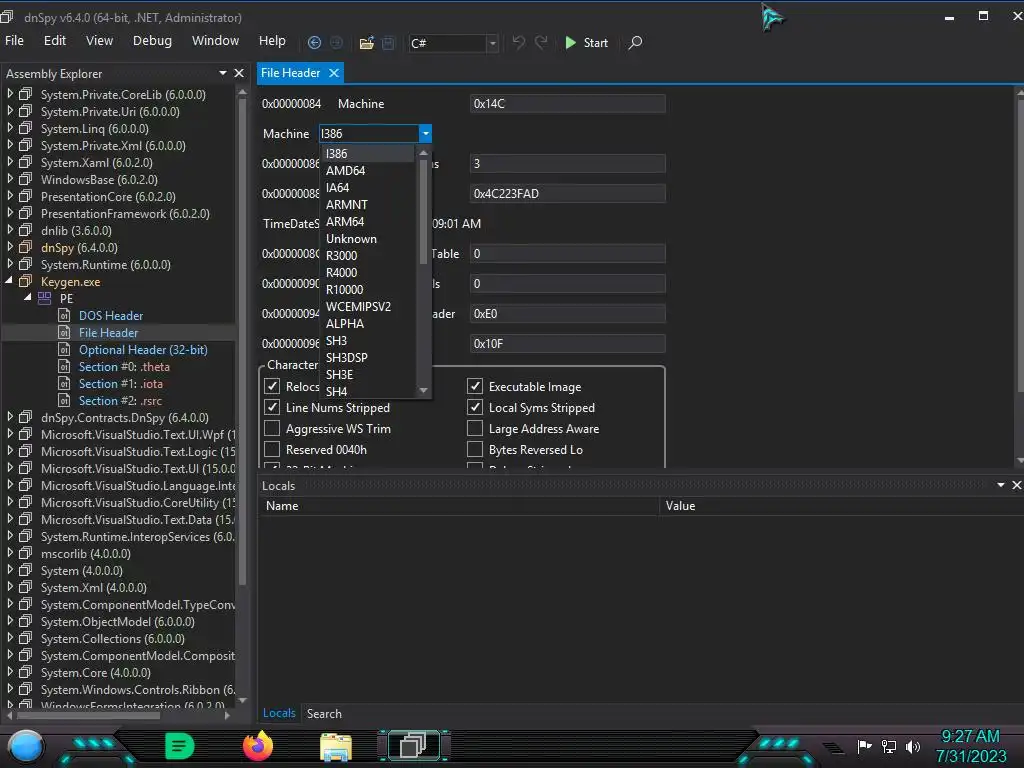Image resolution: width=1024 pixels, height=768 pixels.
Task: Open Optional Header (32-bit) node
Action: tap(143, 349)
